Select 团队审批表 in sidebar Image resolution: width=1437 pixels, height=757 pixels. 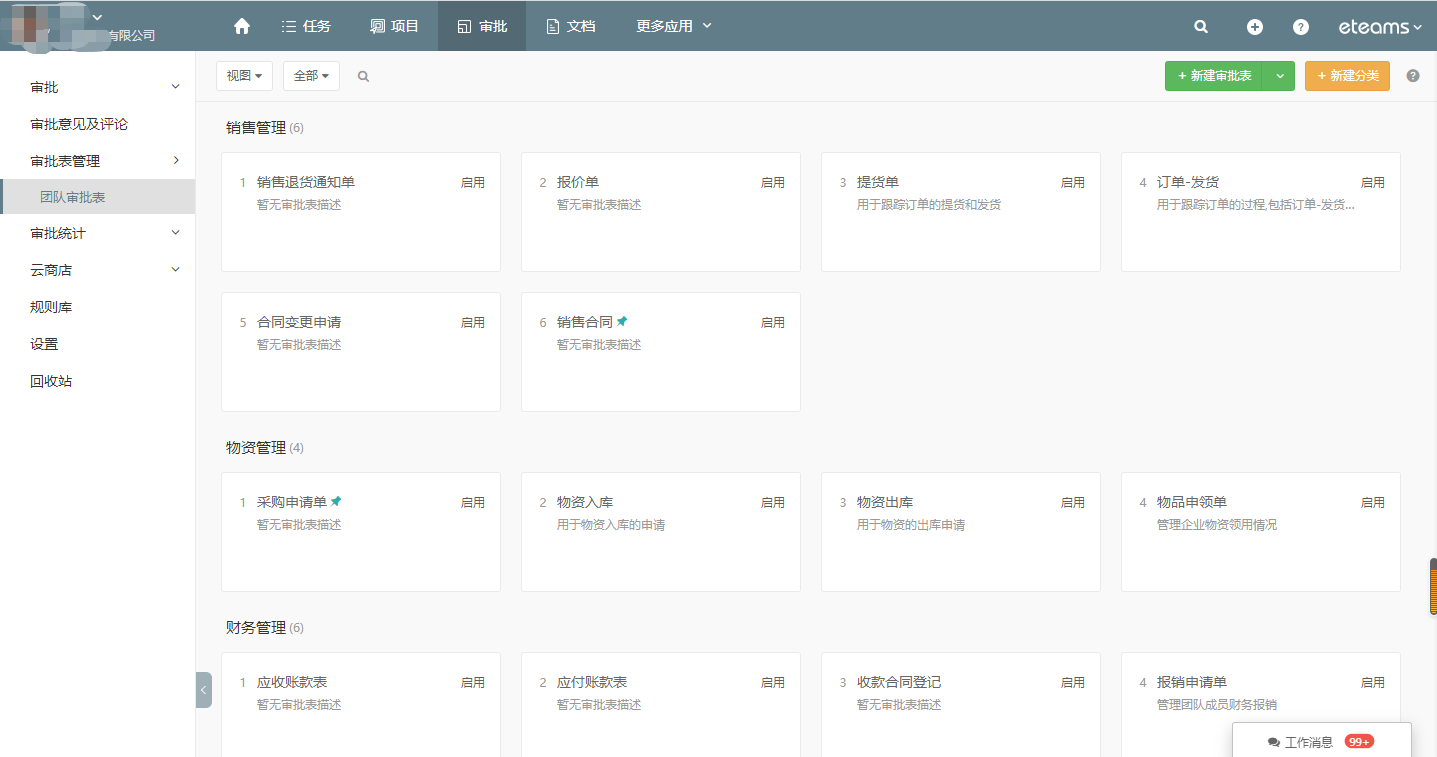coord(98,197)
